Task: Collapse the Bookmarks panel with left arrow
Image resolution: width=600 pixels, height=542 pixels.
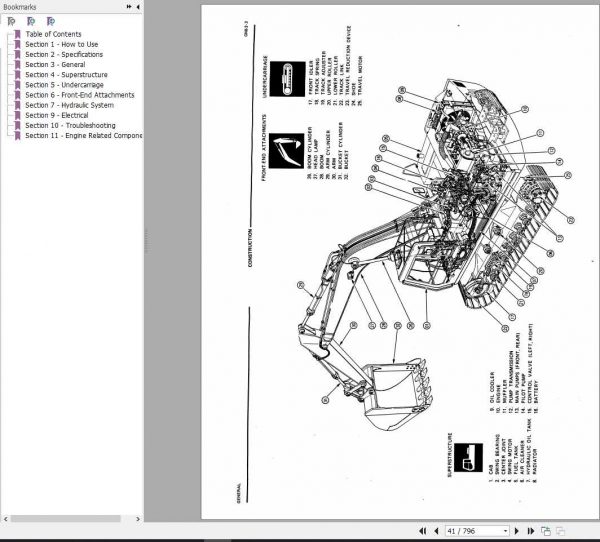Action: 138,7
